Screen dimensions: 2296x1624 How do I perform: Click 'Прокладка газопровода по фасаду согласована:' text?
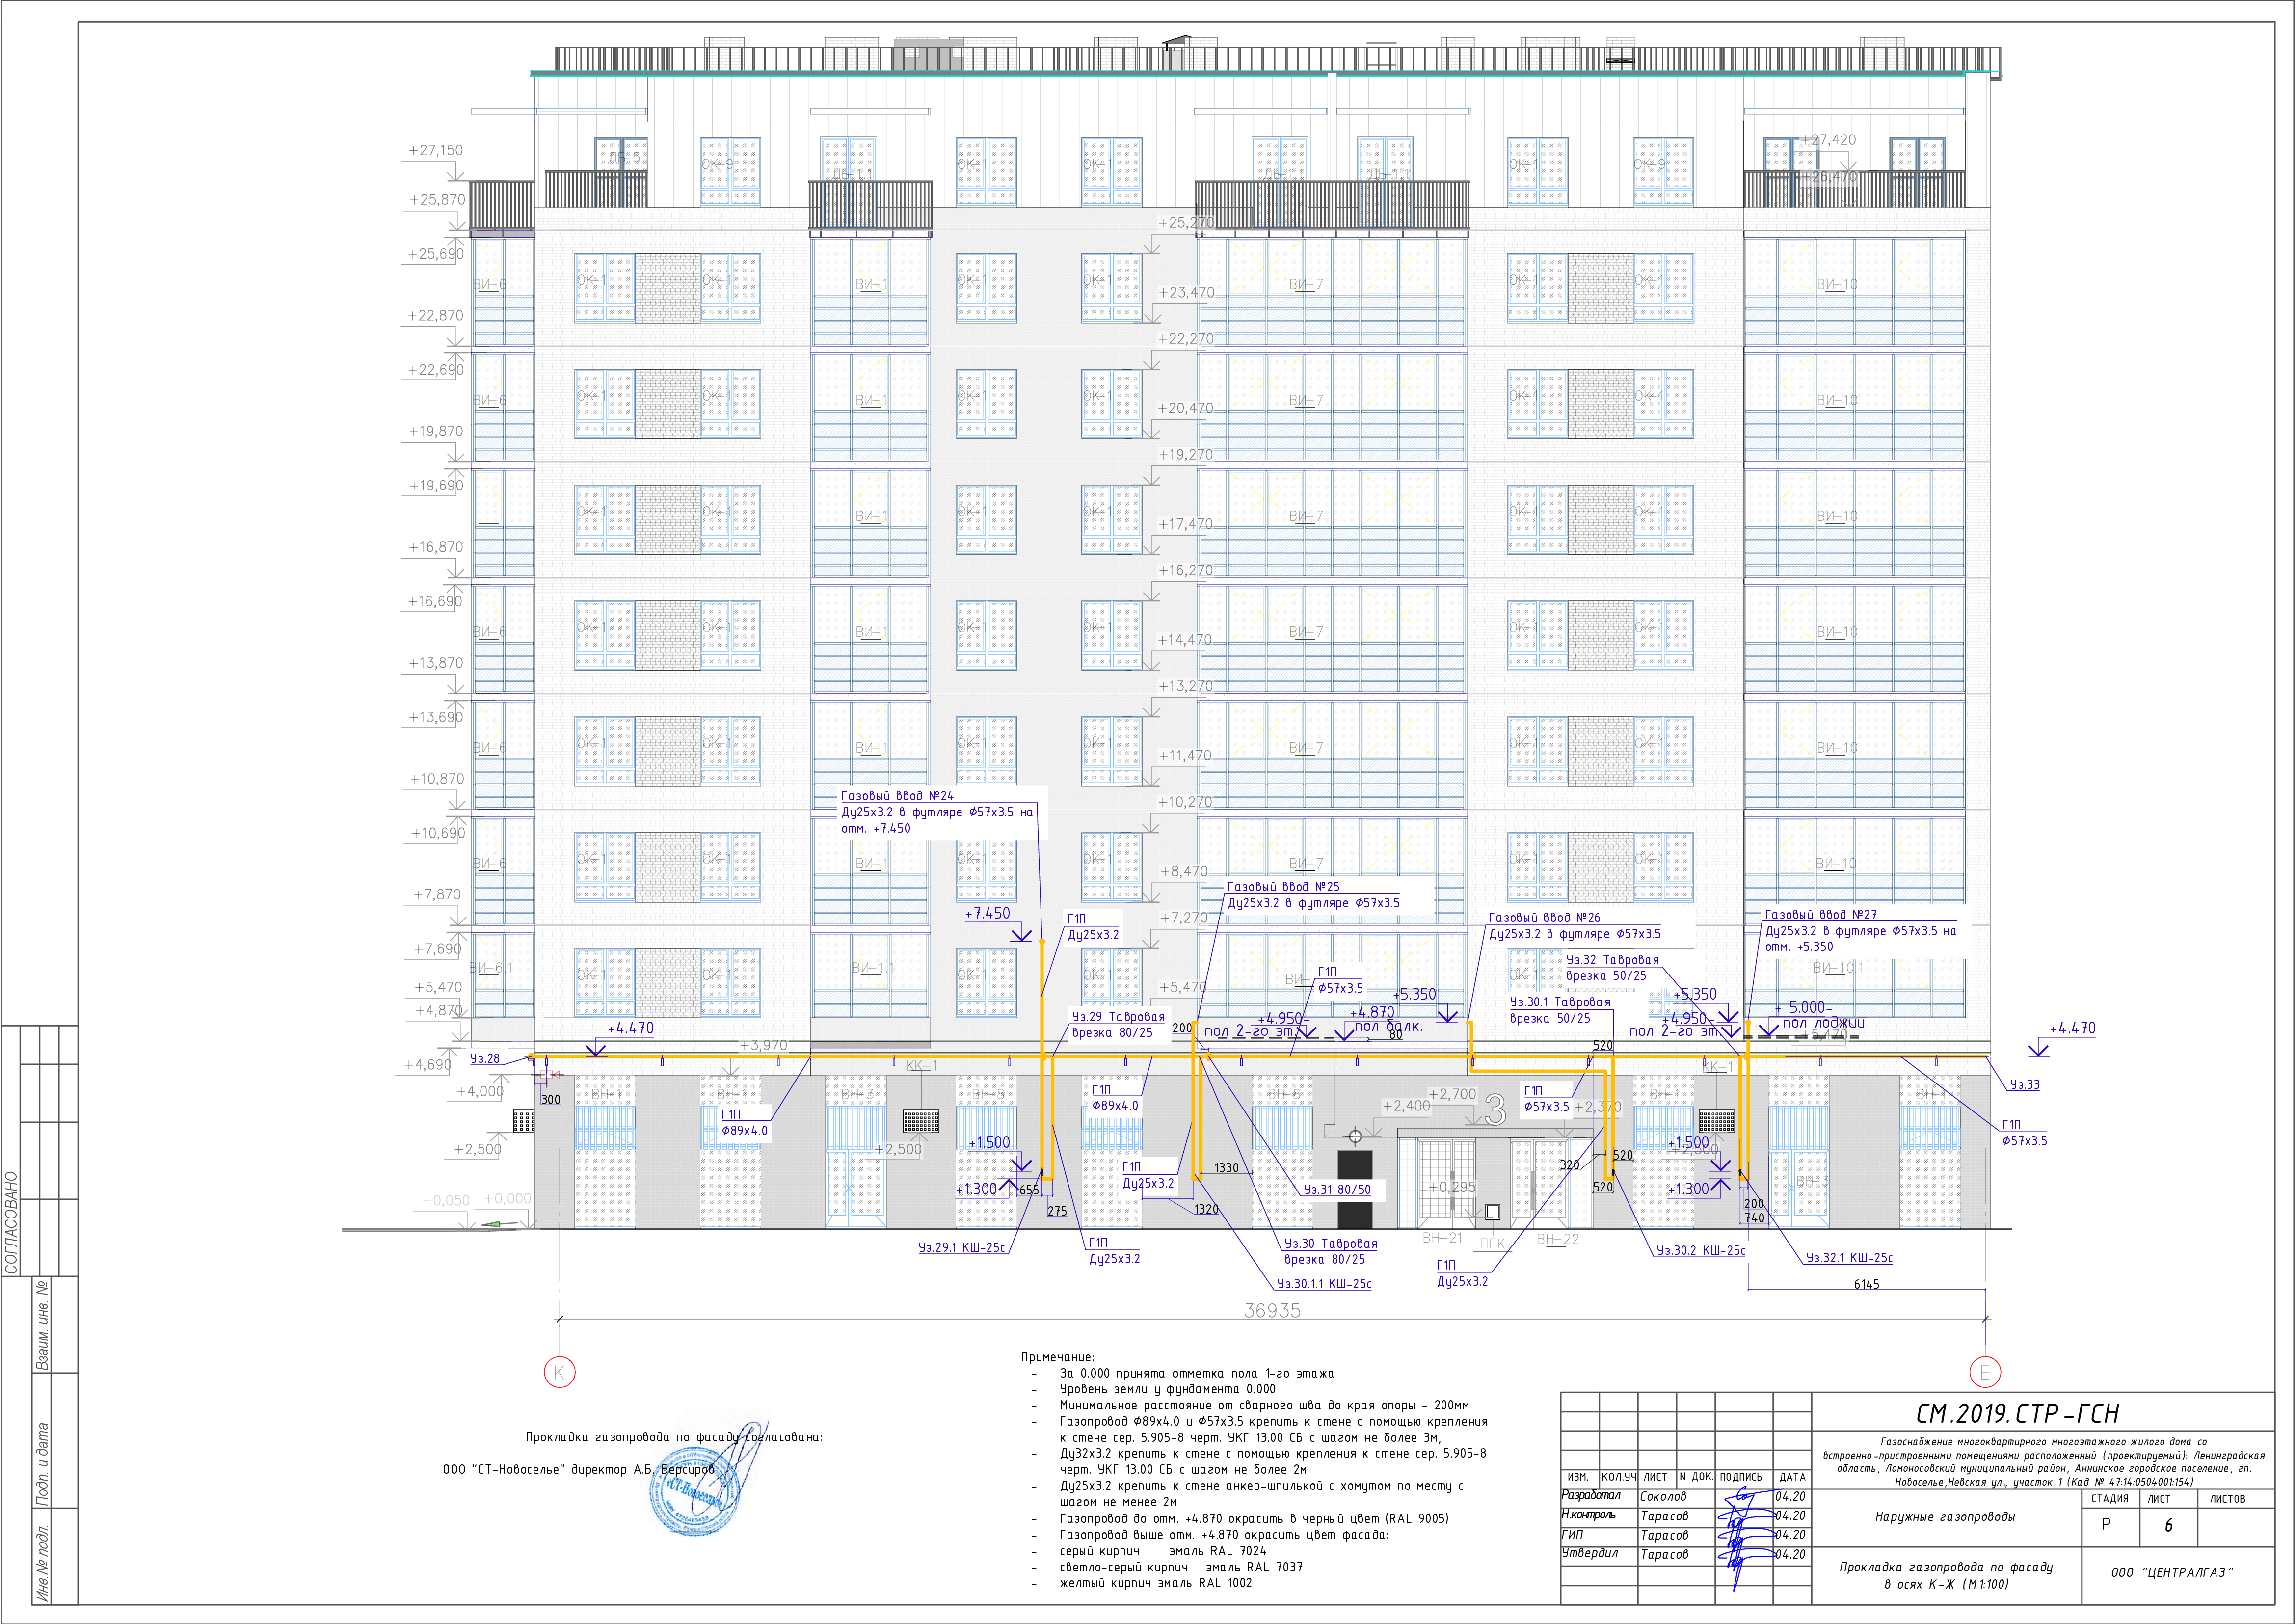coord(674,1437)
